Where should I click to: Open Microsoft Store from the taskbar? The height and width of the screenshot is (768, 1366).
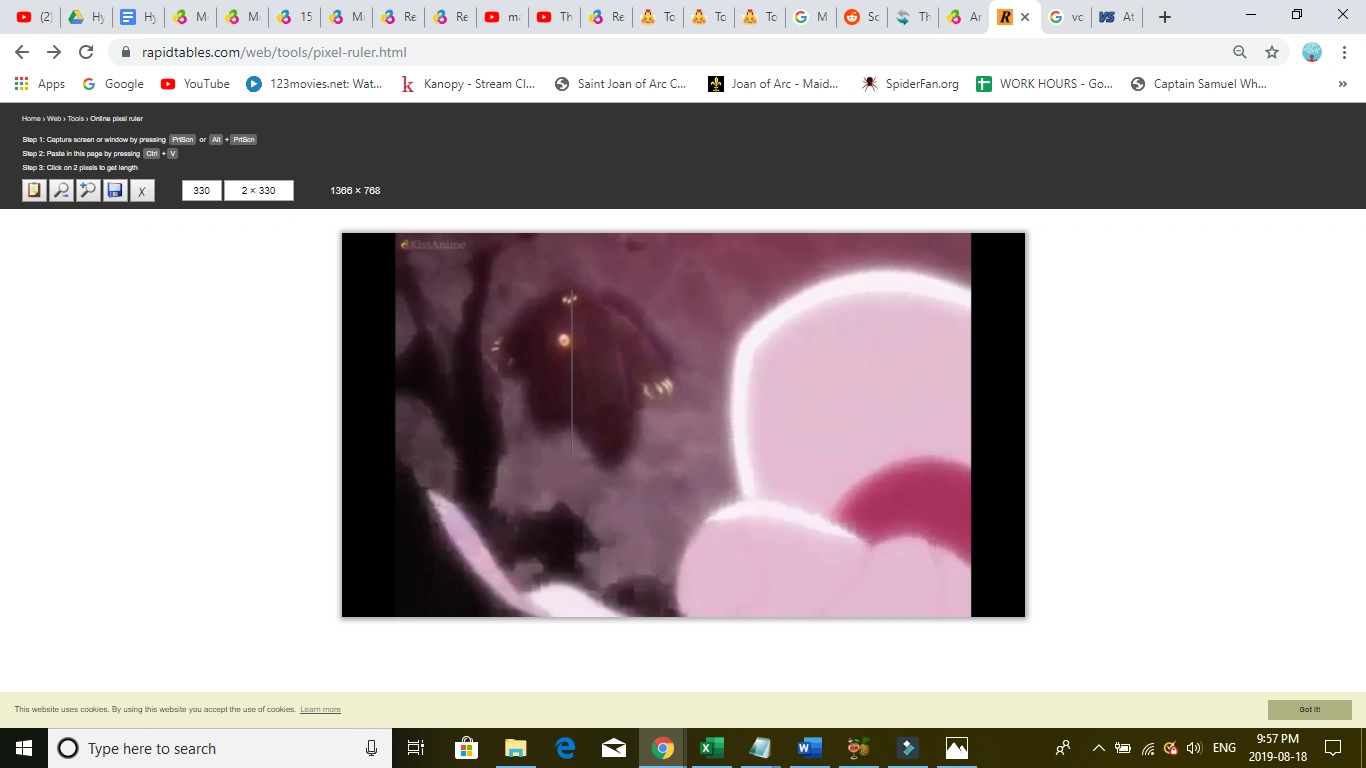(x=466, y=748)
